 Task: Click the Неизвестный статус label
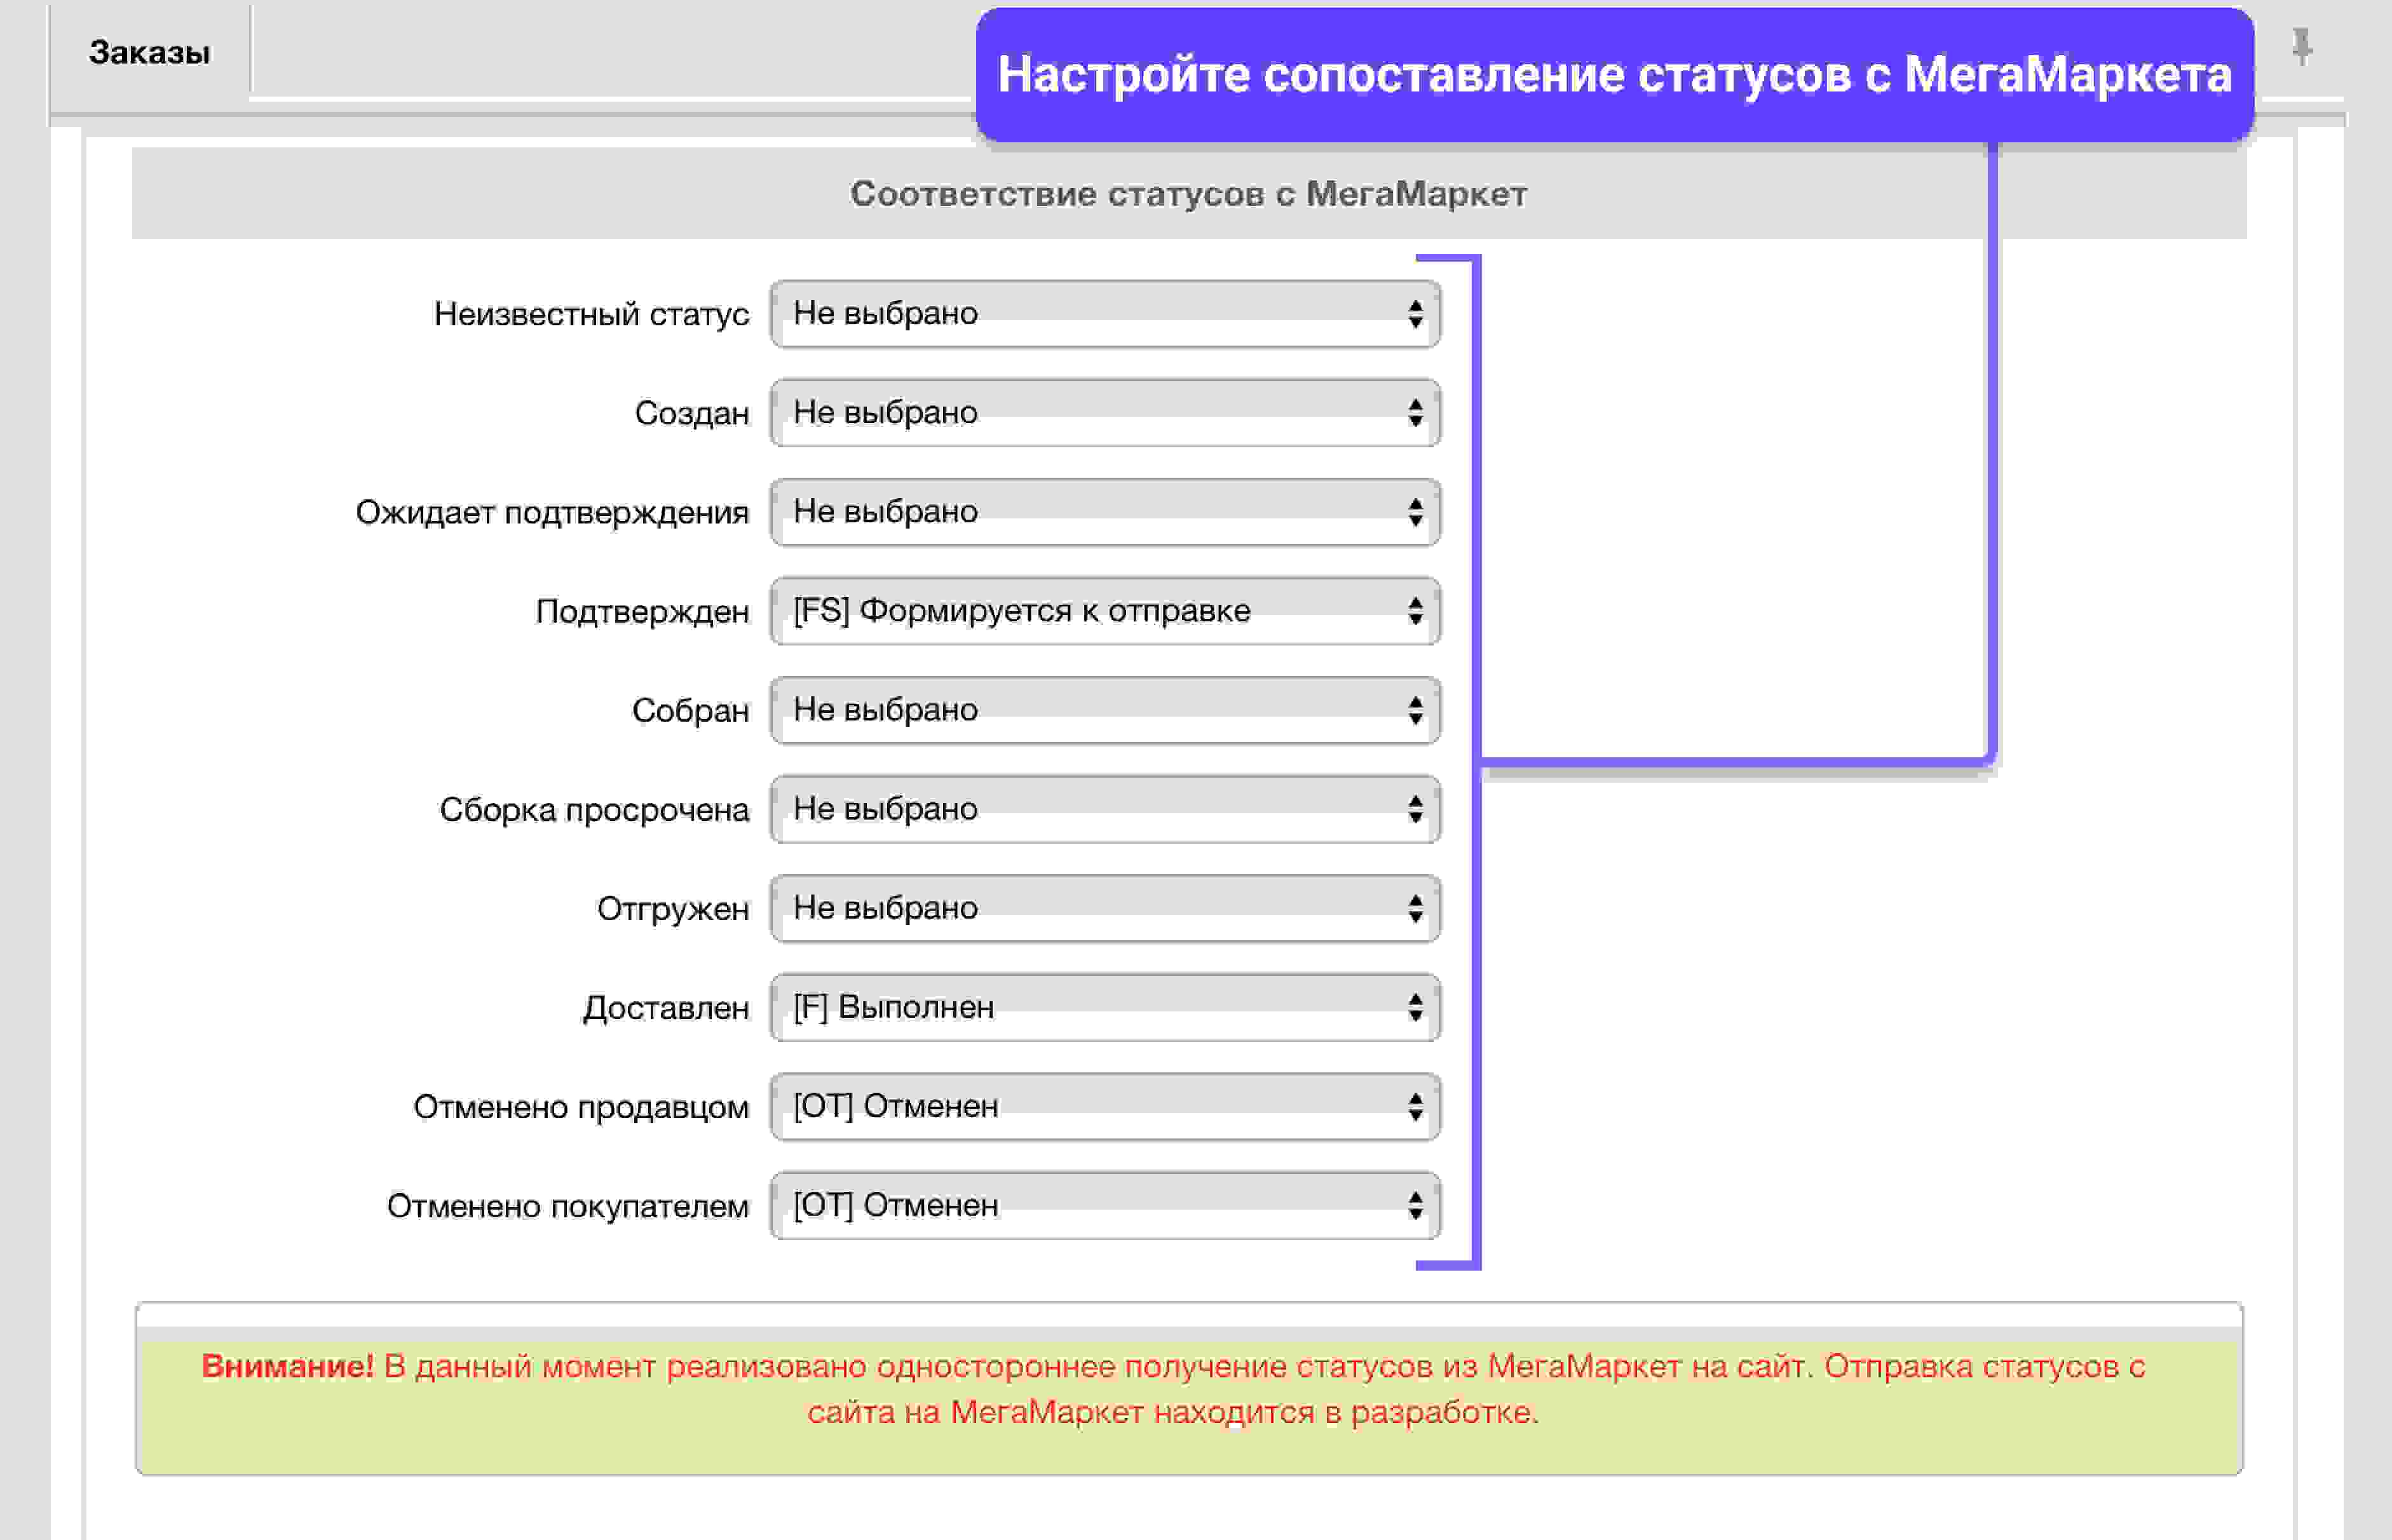click(x=591, y=314)
